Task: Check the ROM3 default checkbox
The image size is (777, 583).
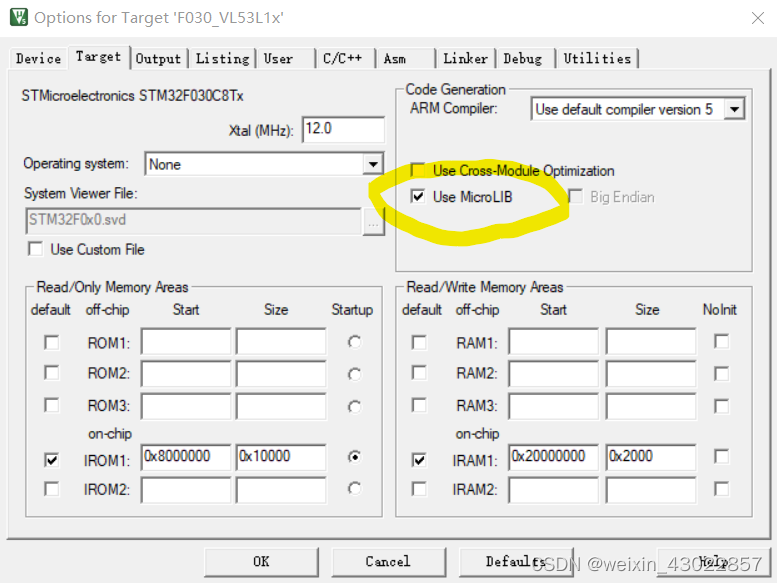Action: [52, 405]
